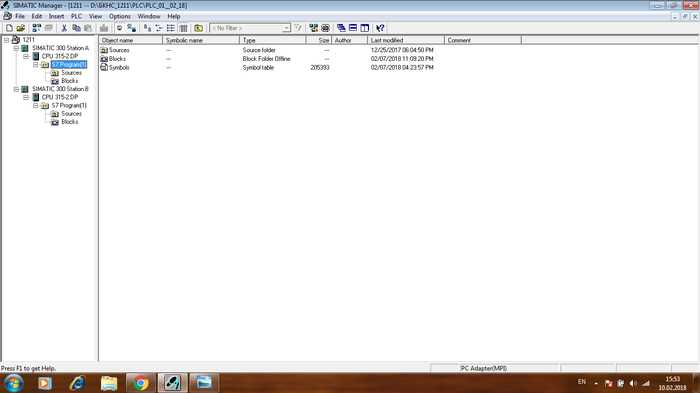Collapse the 1211 project root node
Image resolution: width=700 pixels, height=393 pixels.
6,40
